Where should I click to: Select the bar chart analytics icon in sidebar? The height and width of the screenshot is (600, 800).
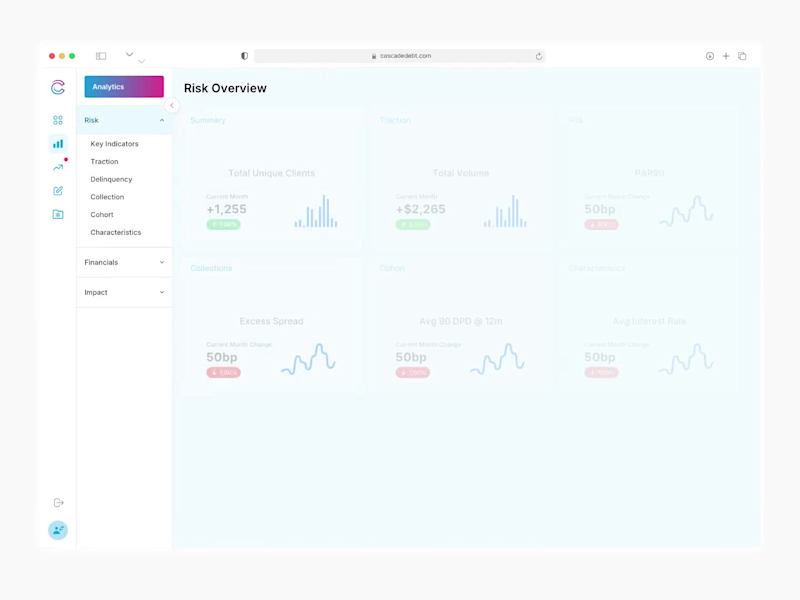(x=59, y=143)
